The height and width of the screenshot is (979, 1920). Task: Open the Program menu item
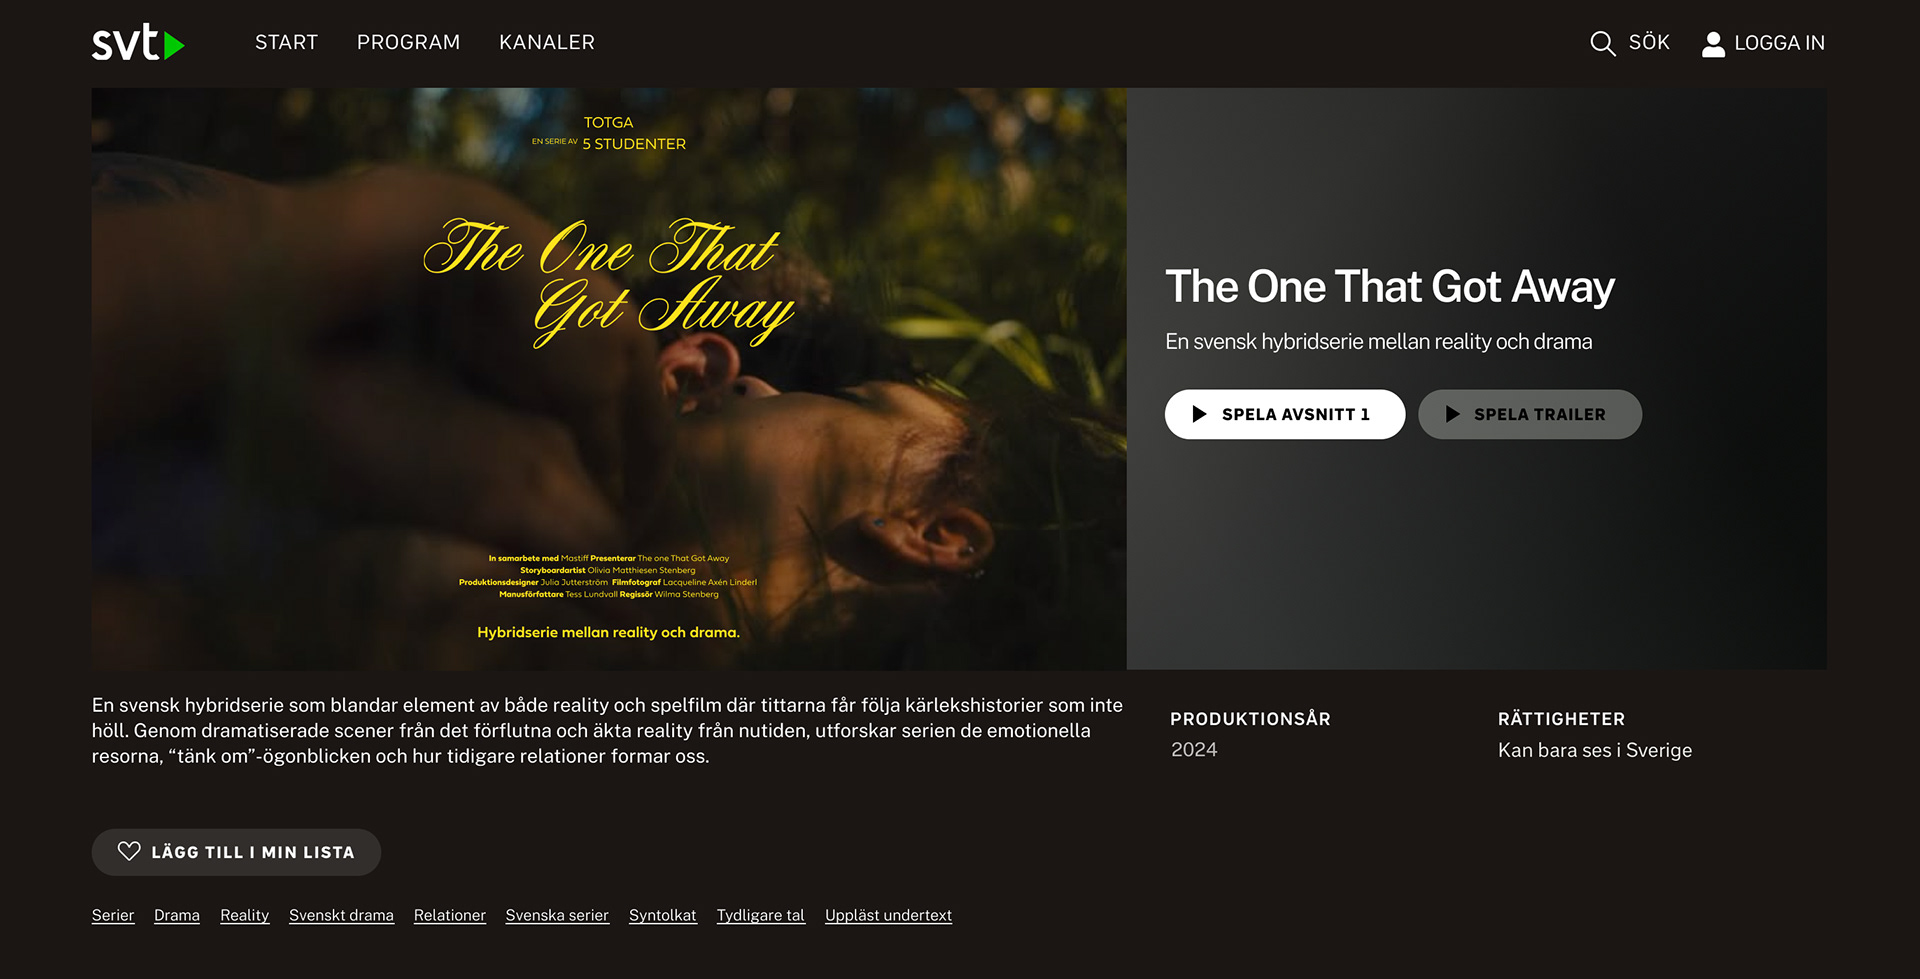(408, 42)
